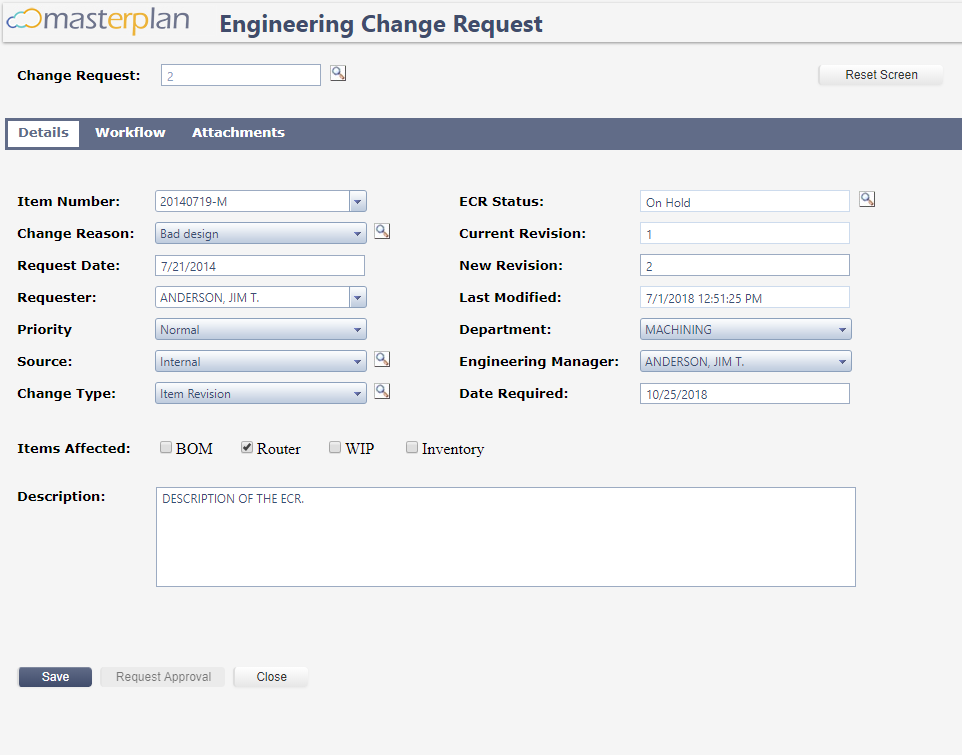This screenshot has height=755, width=962.
Task: Click the ECR Status field showing On Hold
Action: click(745, 201)
